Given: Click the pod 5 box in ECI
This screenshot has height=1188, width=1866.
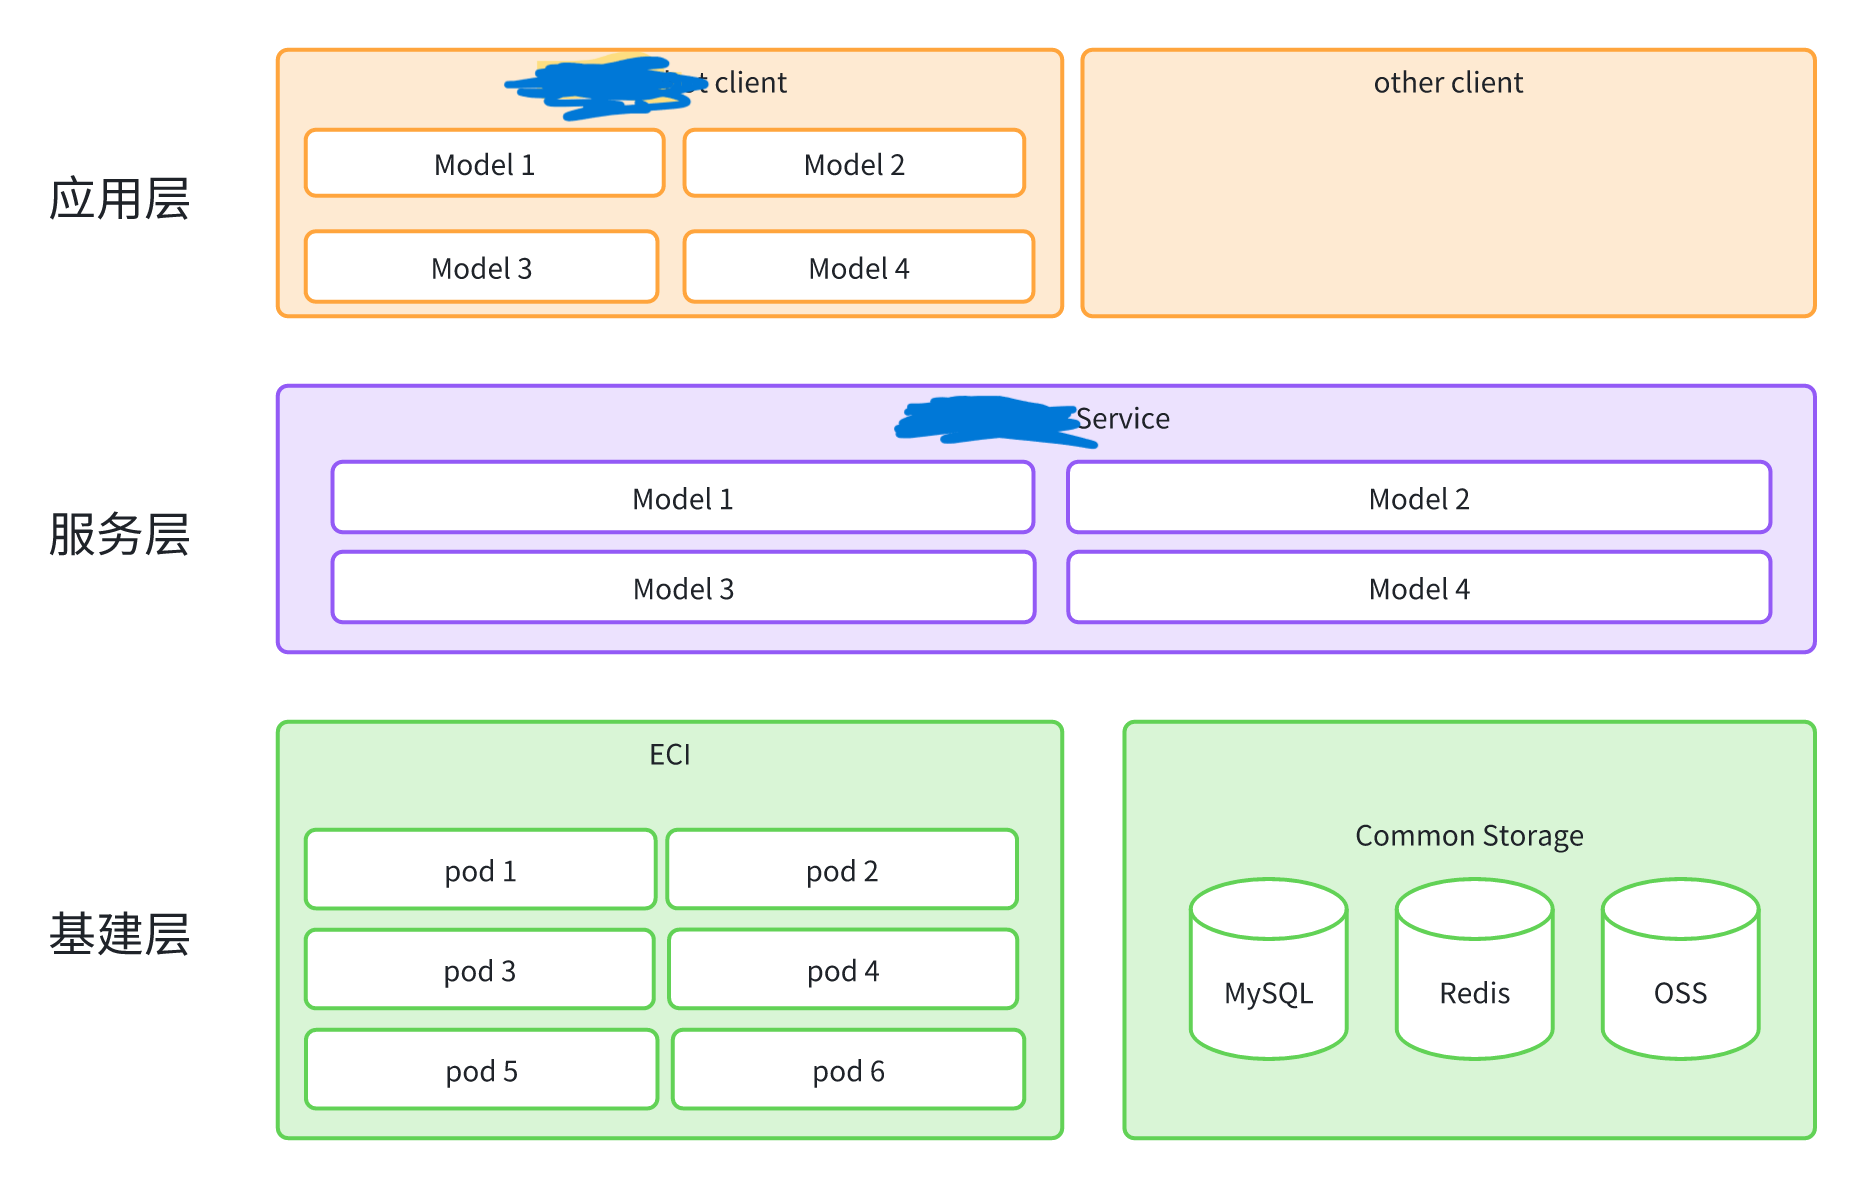Looking at the screenshot, I should click(482, 1069).
